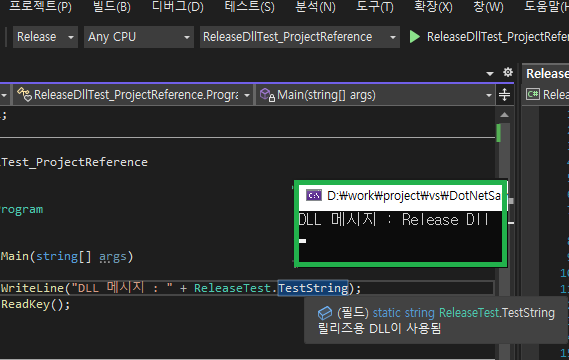Open the 프로젝트(P) menu
The image size is (569, 360).
coord(40,7)
